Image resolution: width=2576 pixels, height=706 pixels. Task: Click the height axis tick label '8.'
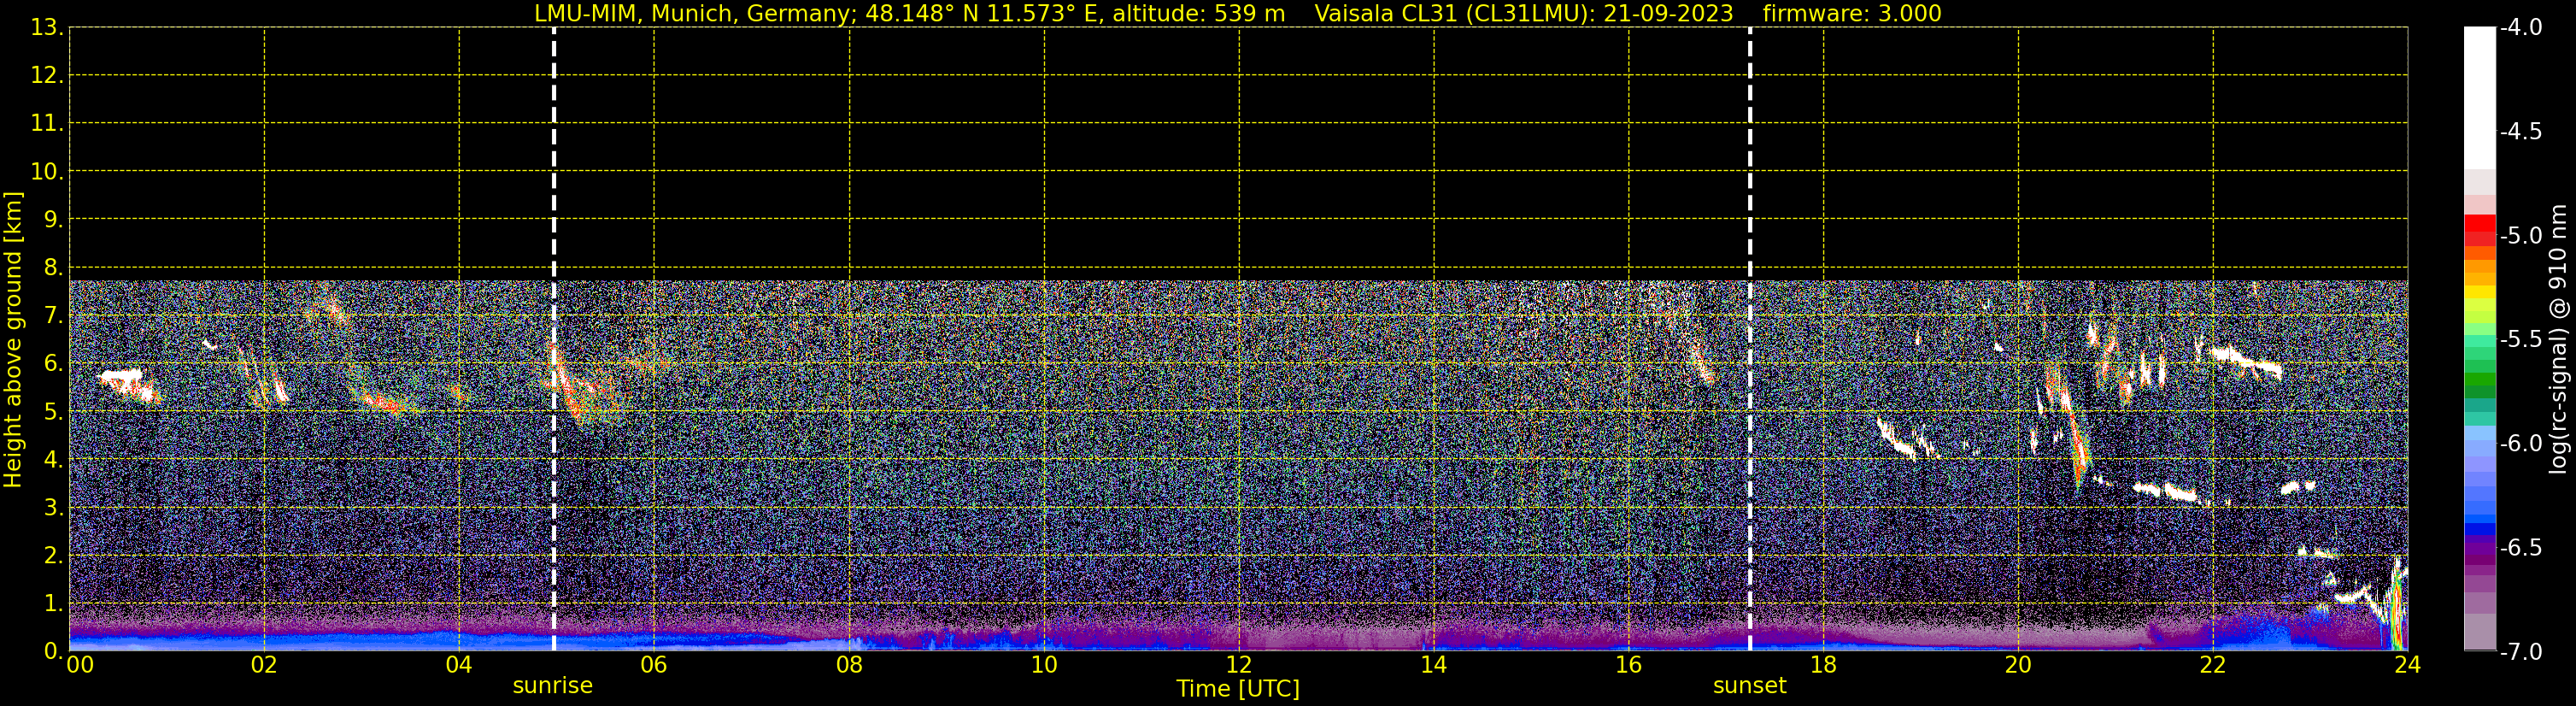[x=53, y=267]
